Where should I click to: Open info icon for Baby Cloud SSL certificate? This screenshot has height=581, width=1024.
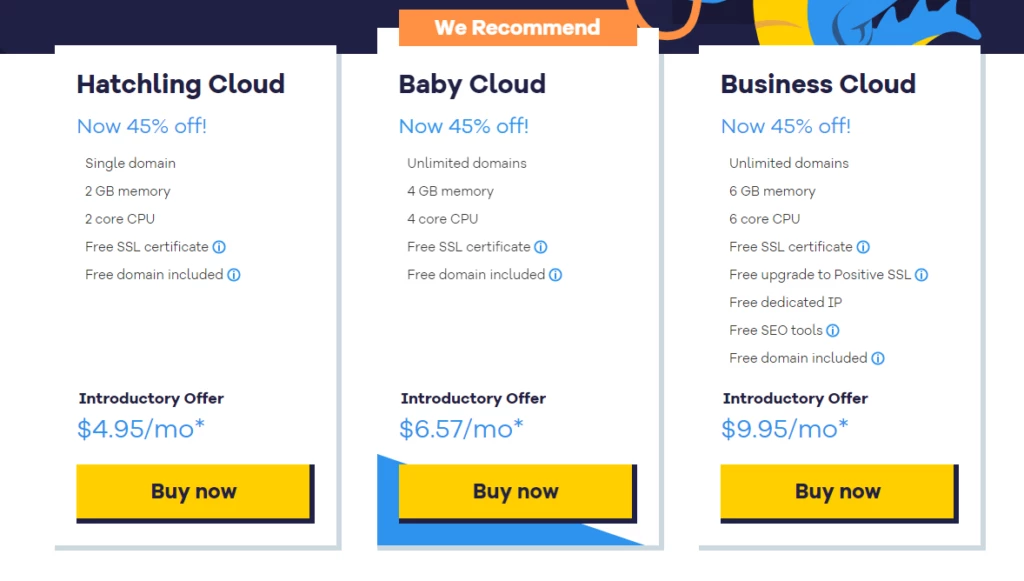click(x=541, y=247)
